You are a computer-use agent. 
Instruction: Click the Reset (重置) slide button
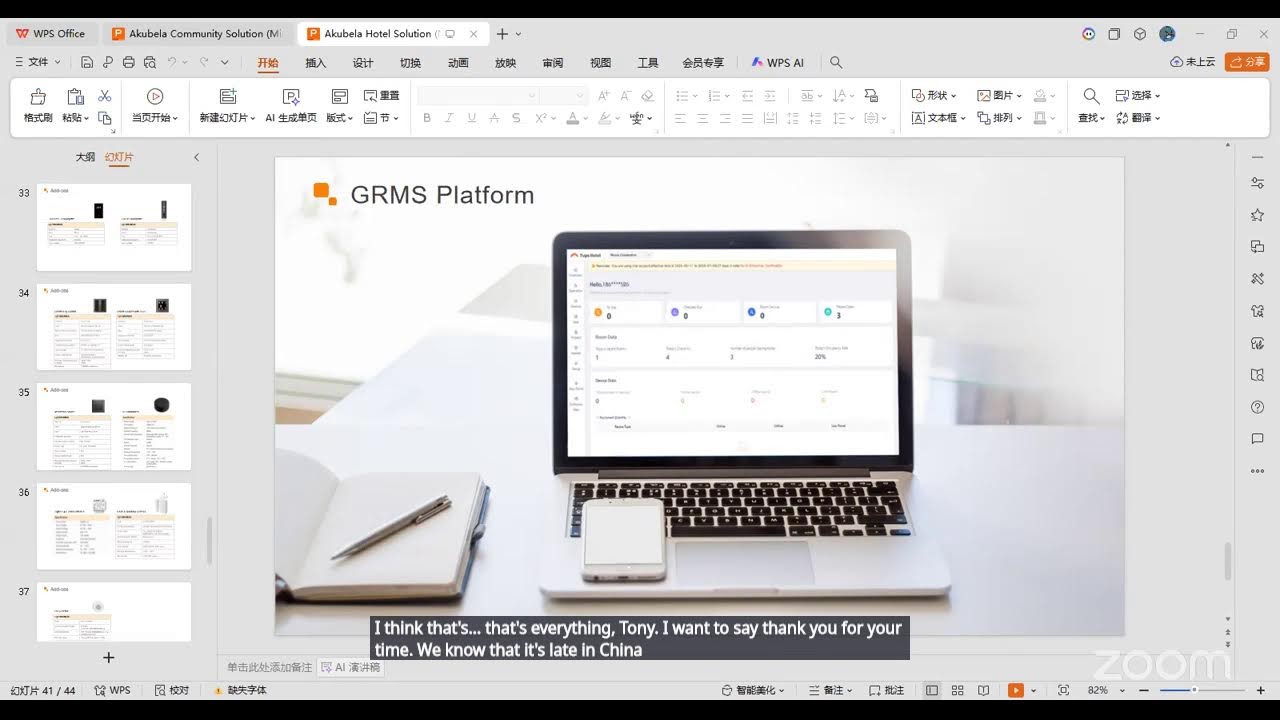pos(381,96)
